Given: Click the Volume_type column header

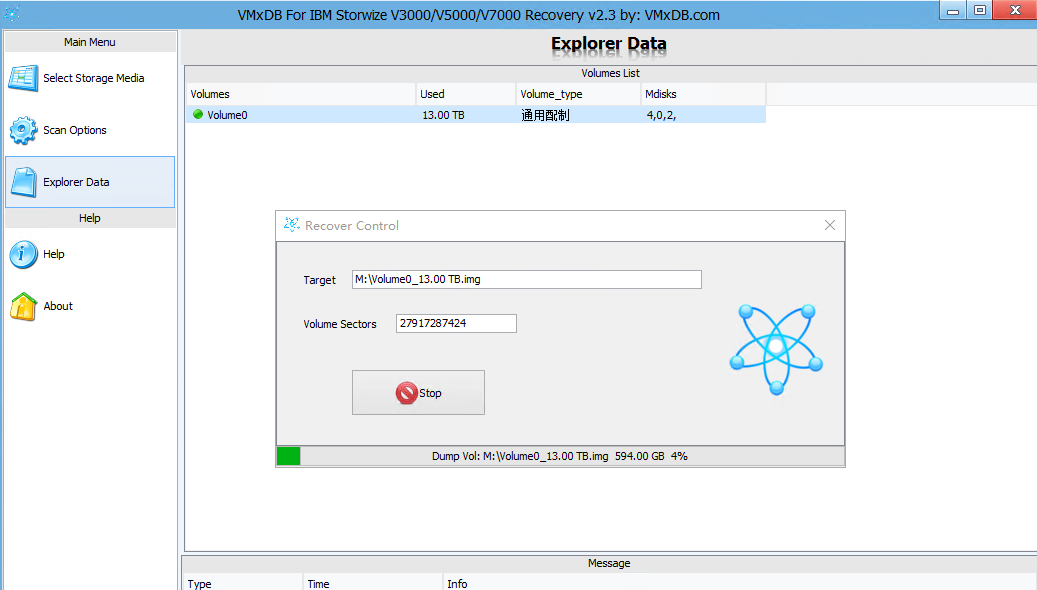Looking at the screenshot, I should point(578,94).
